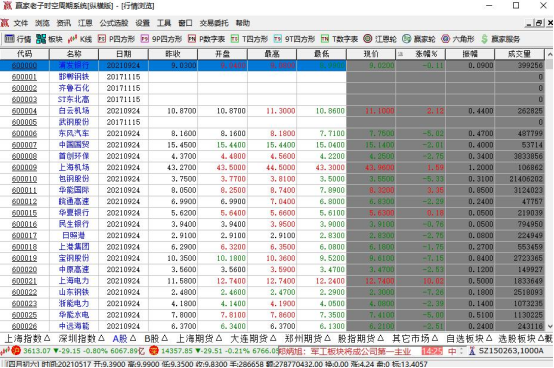
Task: Open the T四方形 tool
Action: [249, 39]
